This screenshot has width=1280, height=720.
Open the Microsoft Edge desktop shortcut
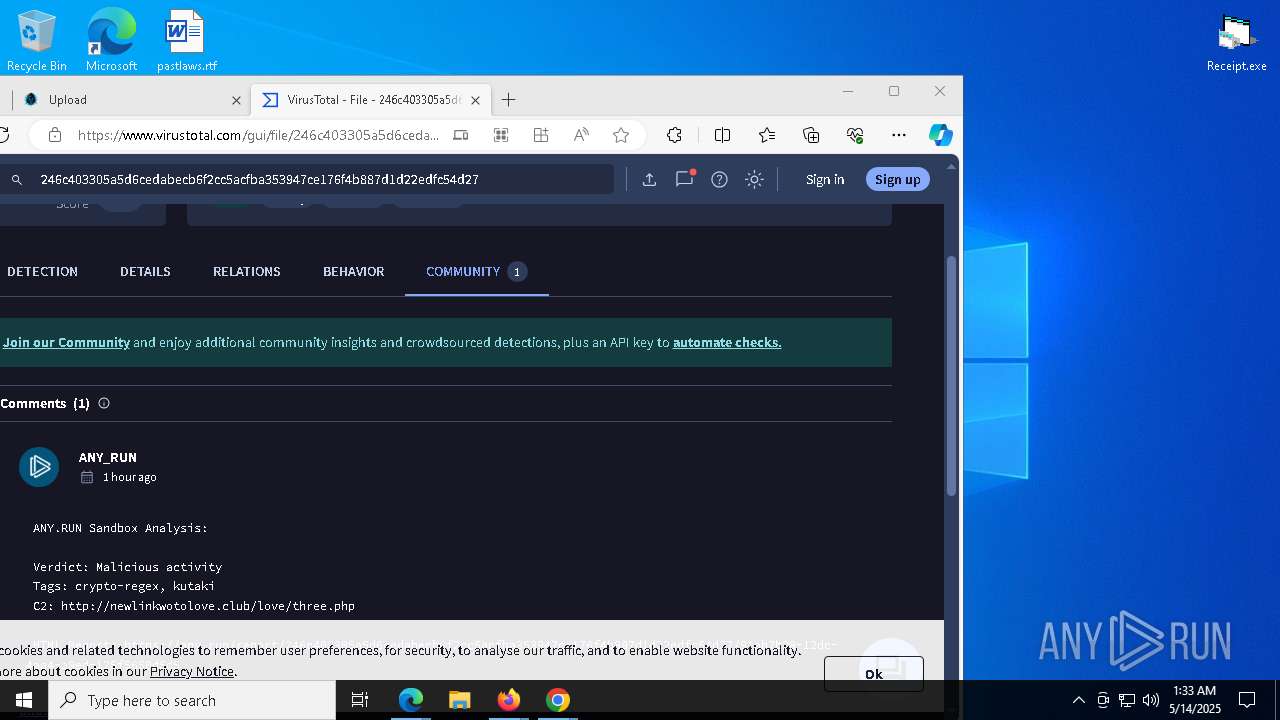pos(111,40)
